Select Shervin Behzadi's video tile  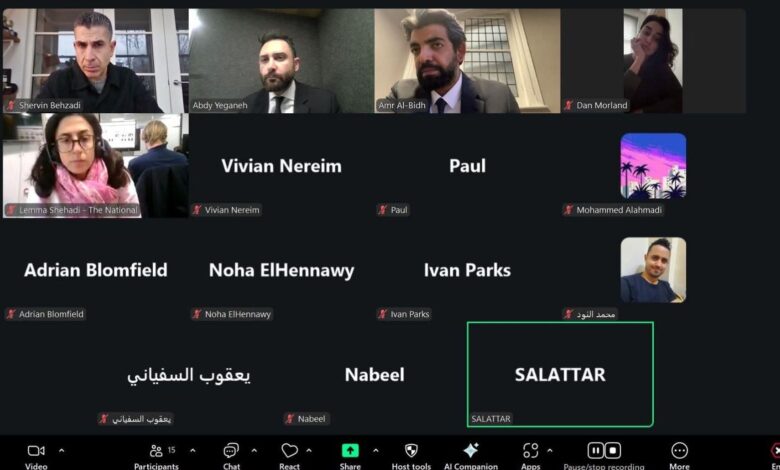point(96,61)
